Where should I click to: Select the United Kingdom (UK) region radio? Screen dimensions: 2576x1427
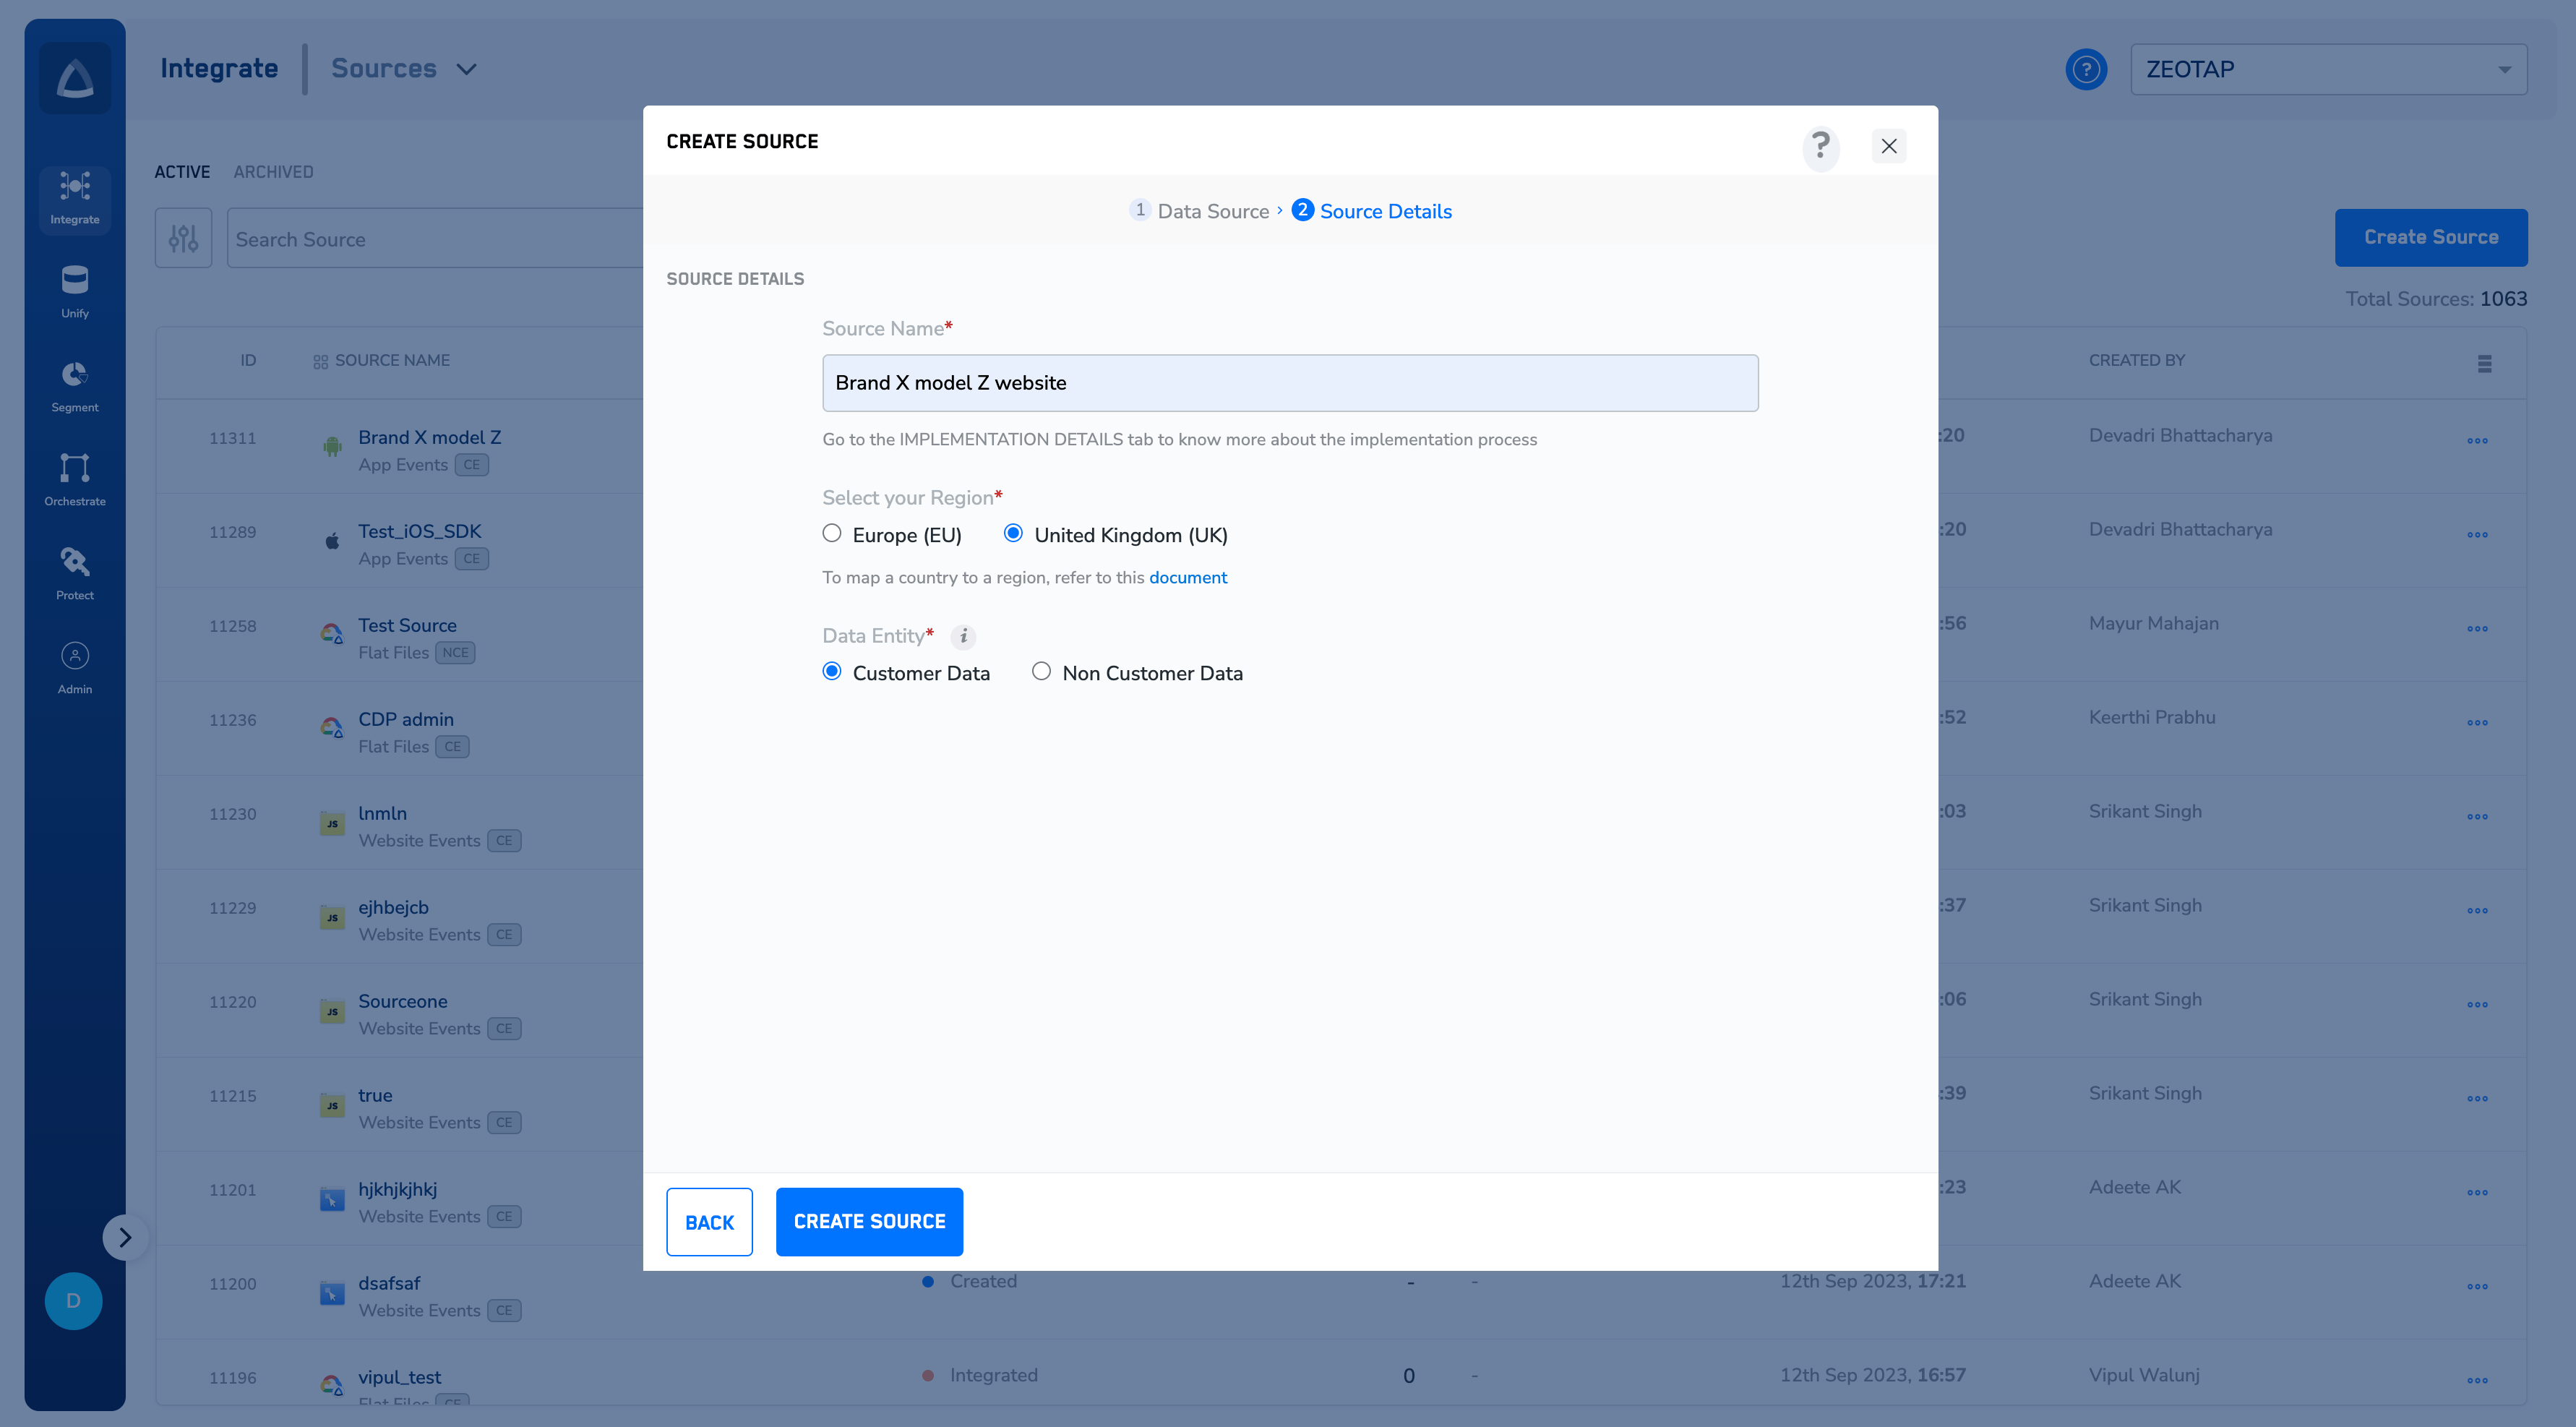(1013, 533)
